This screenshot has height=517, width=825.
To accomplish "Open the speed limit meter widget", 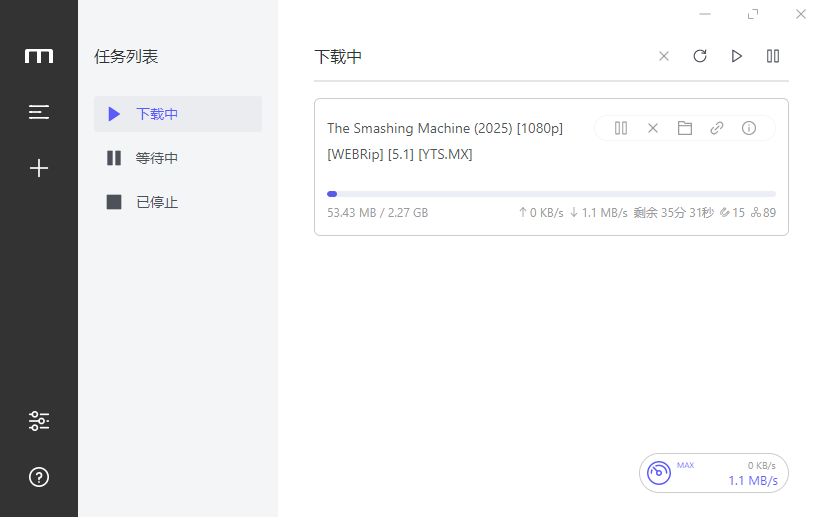I will pyautogui.click(x=713, y=473).
